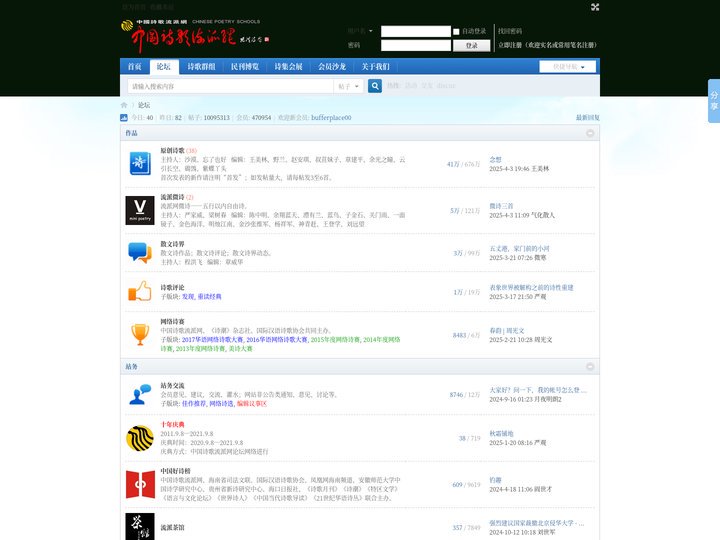This screenshot has height=540, width=720.
Task: Open the red 编辑议事区 subforum link
Action: (x=252, y=404)
